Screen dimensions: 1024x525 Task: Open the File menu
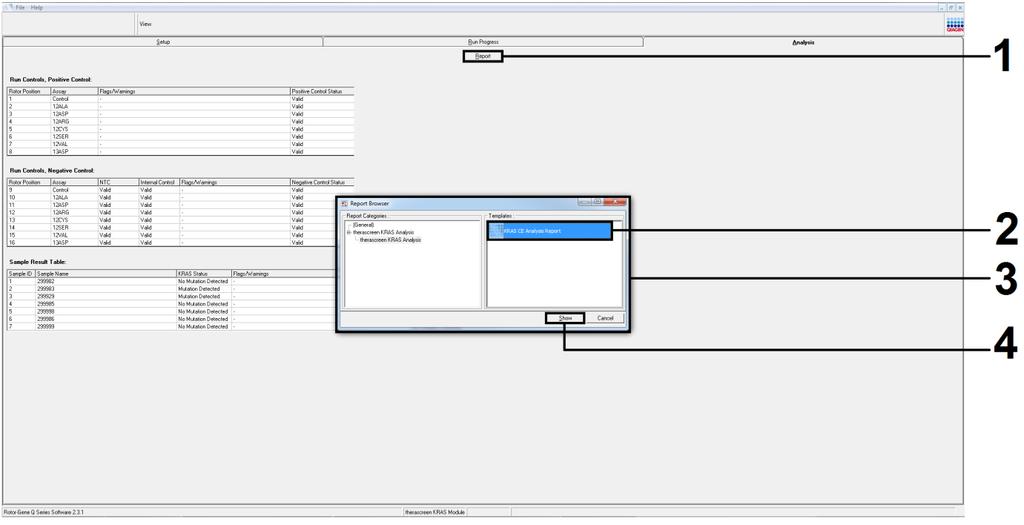(x=20, y=7)
